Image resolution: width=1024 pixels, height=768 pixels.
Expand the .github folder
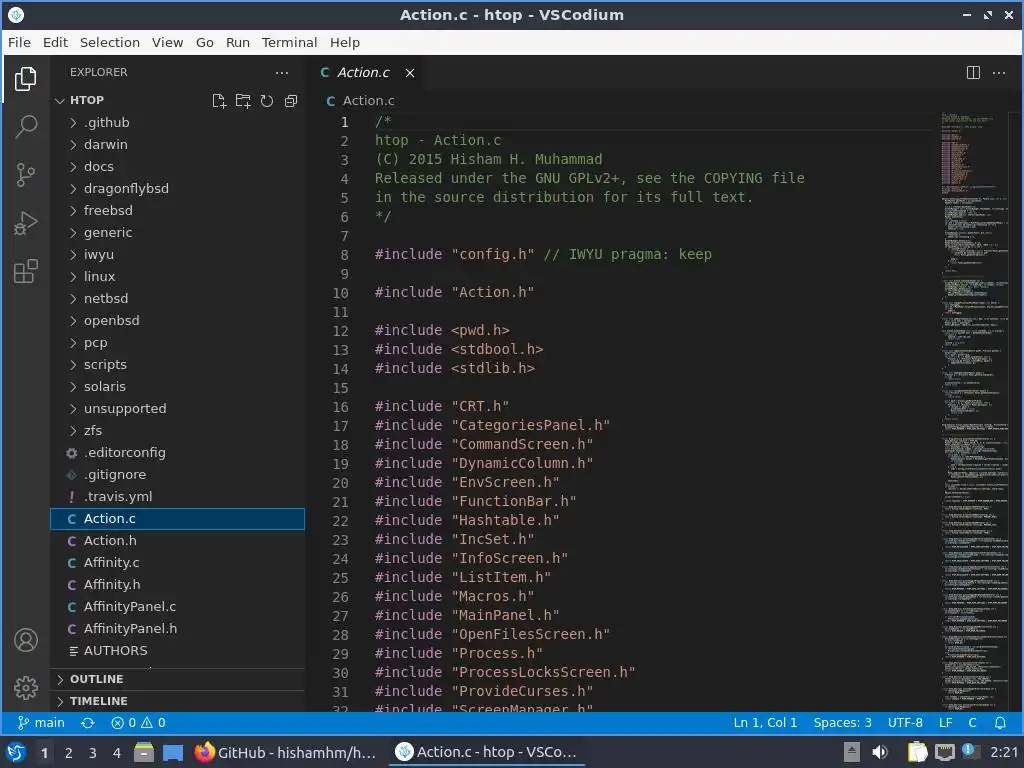177,123
